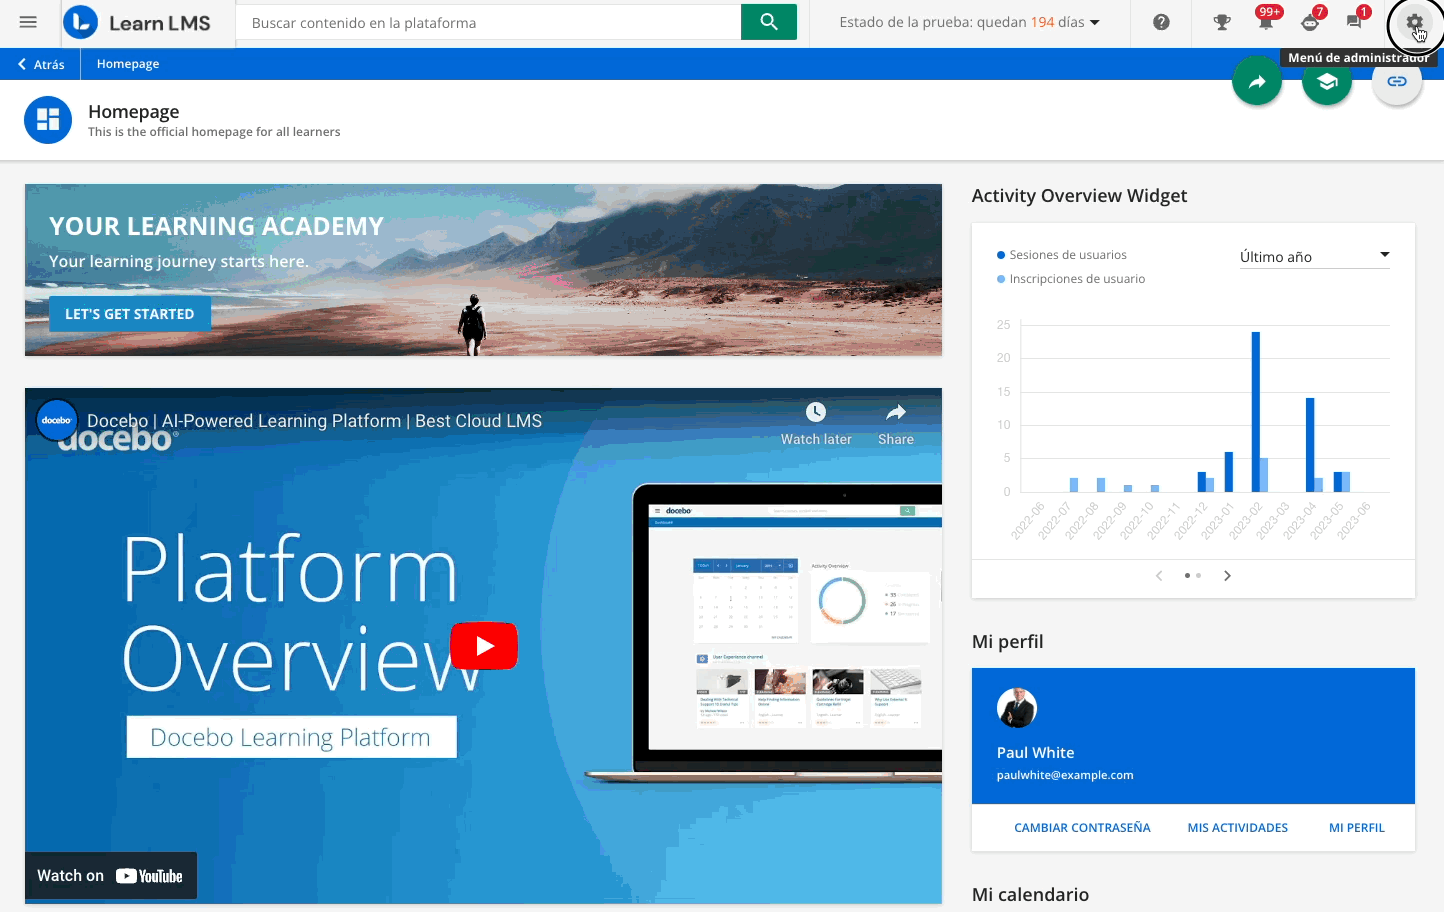Screen dimensions: 1444x912
Task: Click the Watch later clock icon
Action: pyautogui.click(x=816, y=412)
